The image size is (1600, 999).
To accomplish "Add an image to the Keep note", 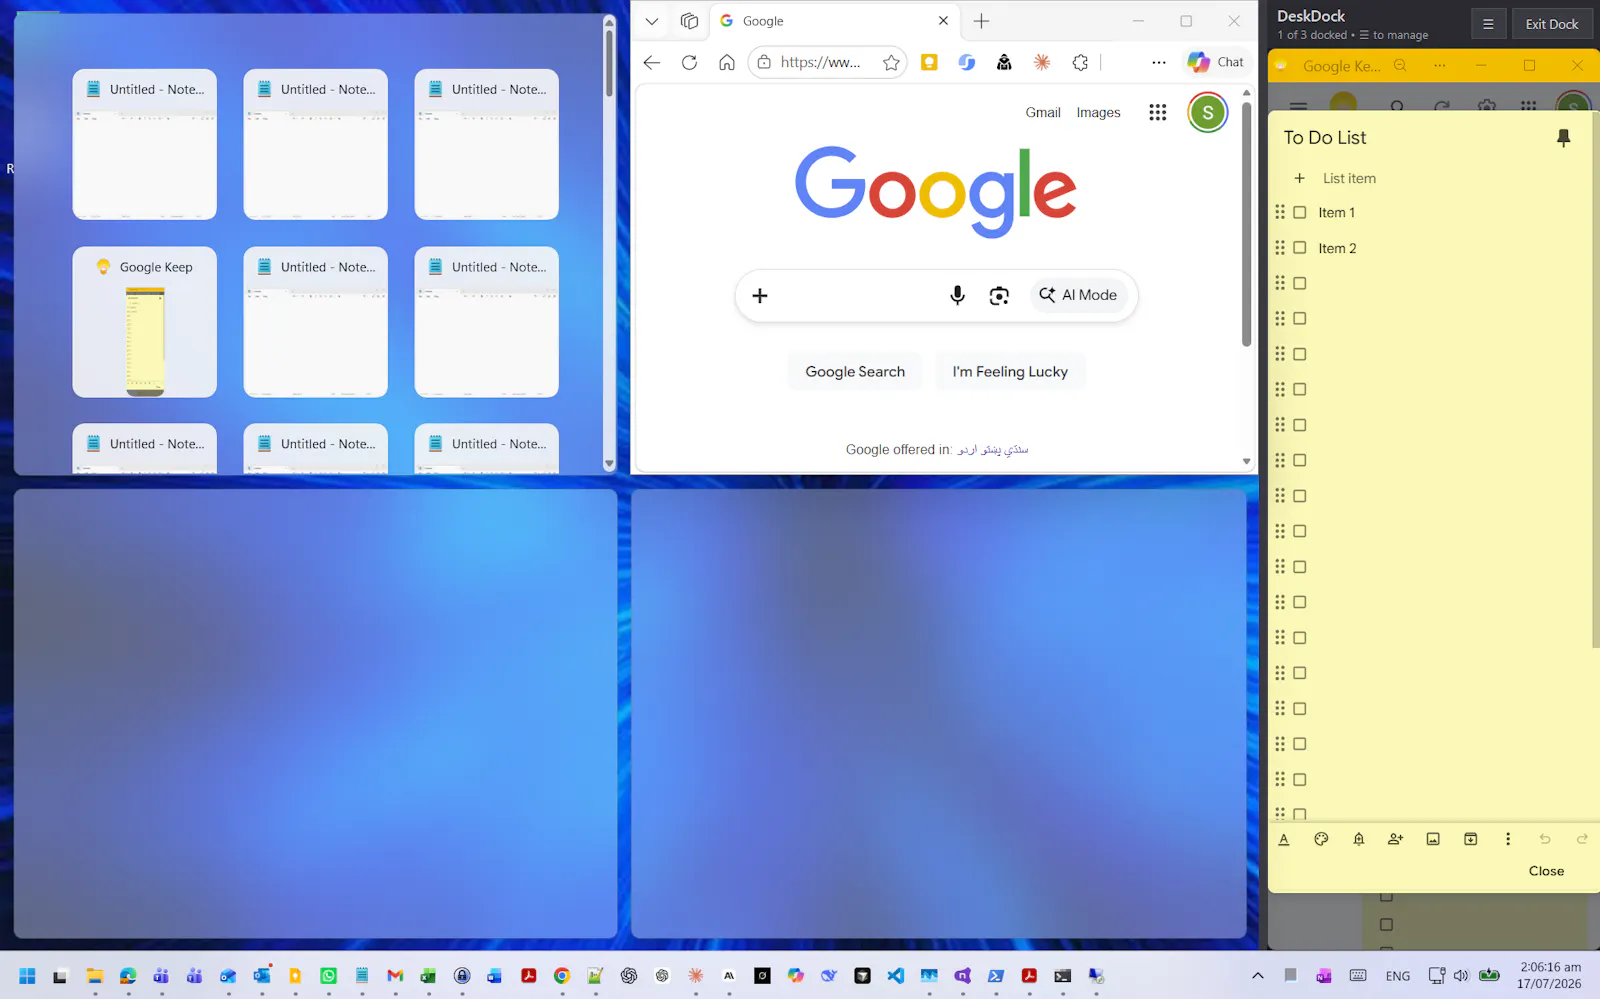I will coord(1433,839).
